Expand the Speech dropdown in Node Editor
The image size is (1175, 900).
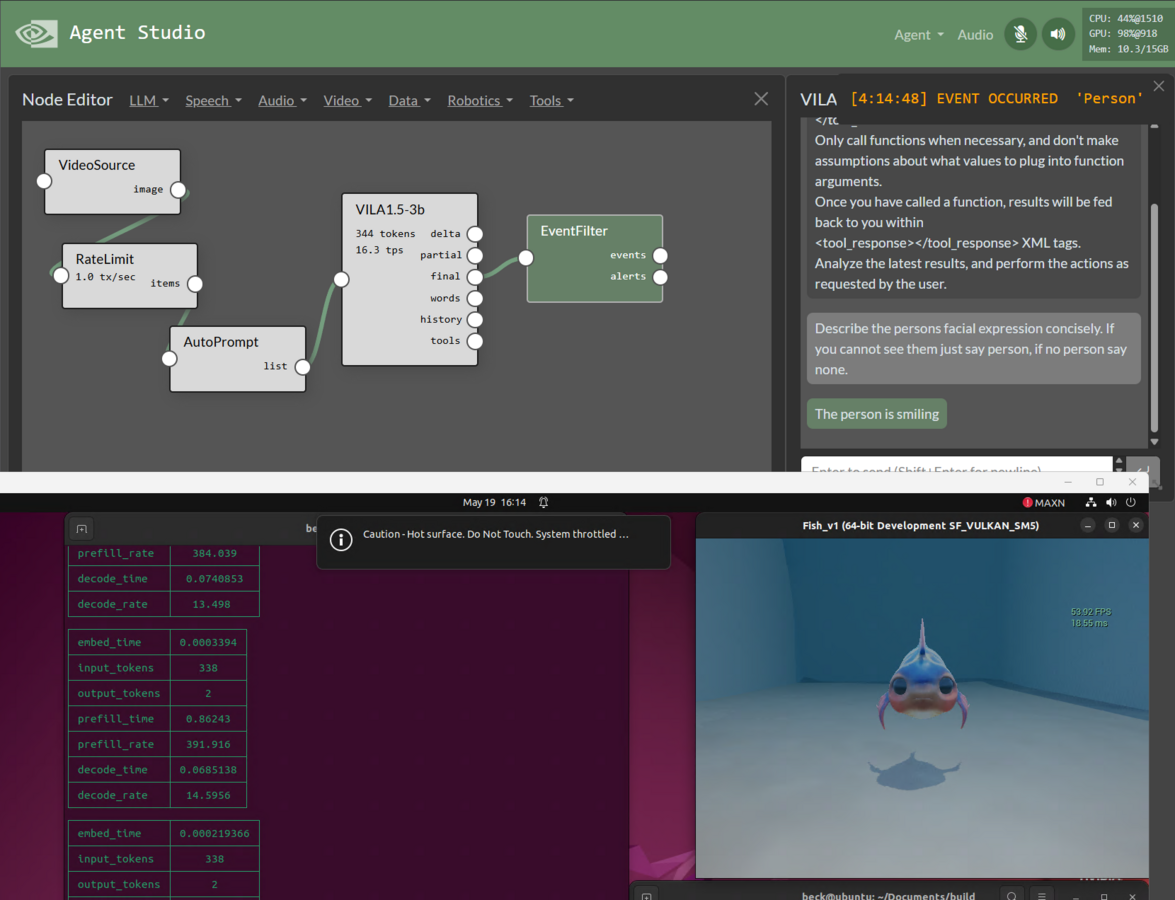point(214,100)
